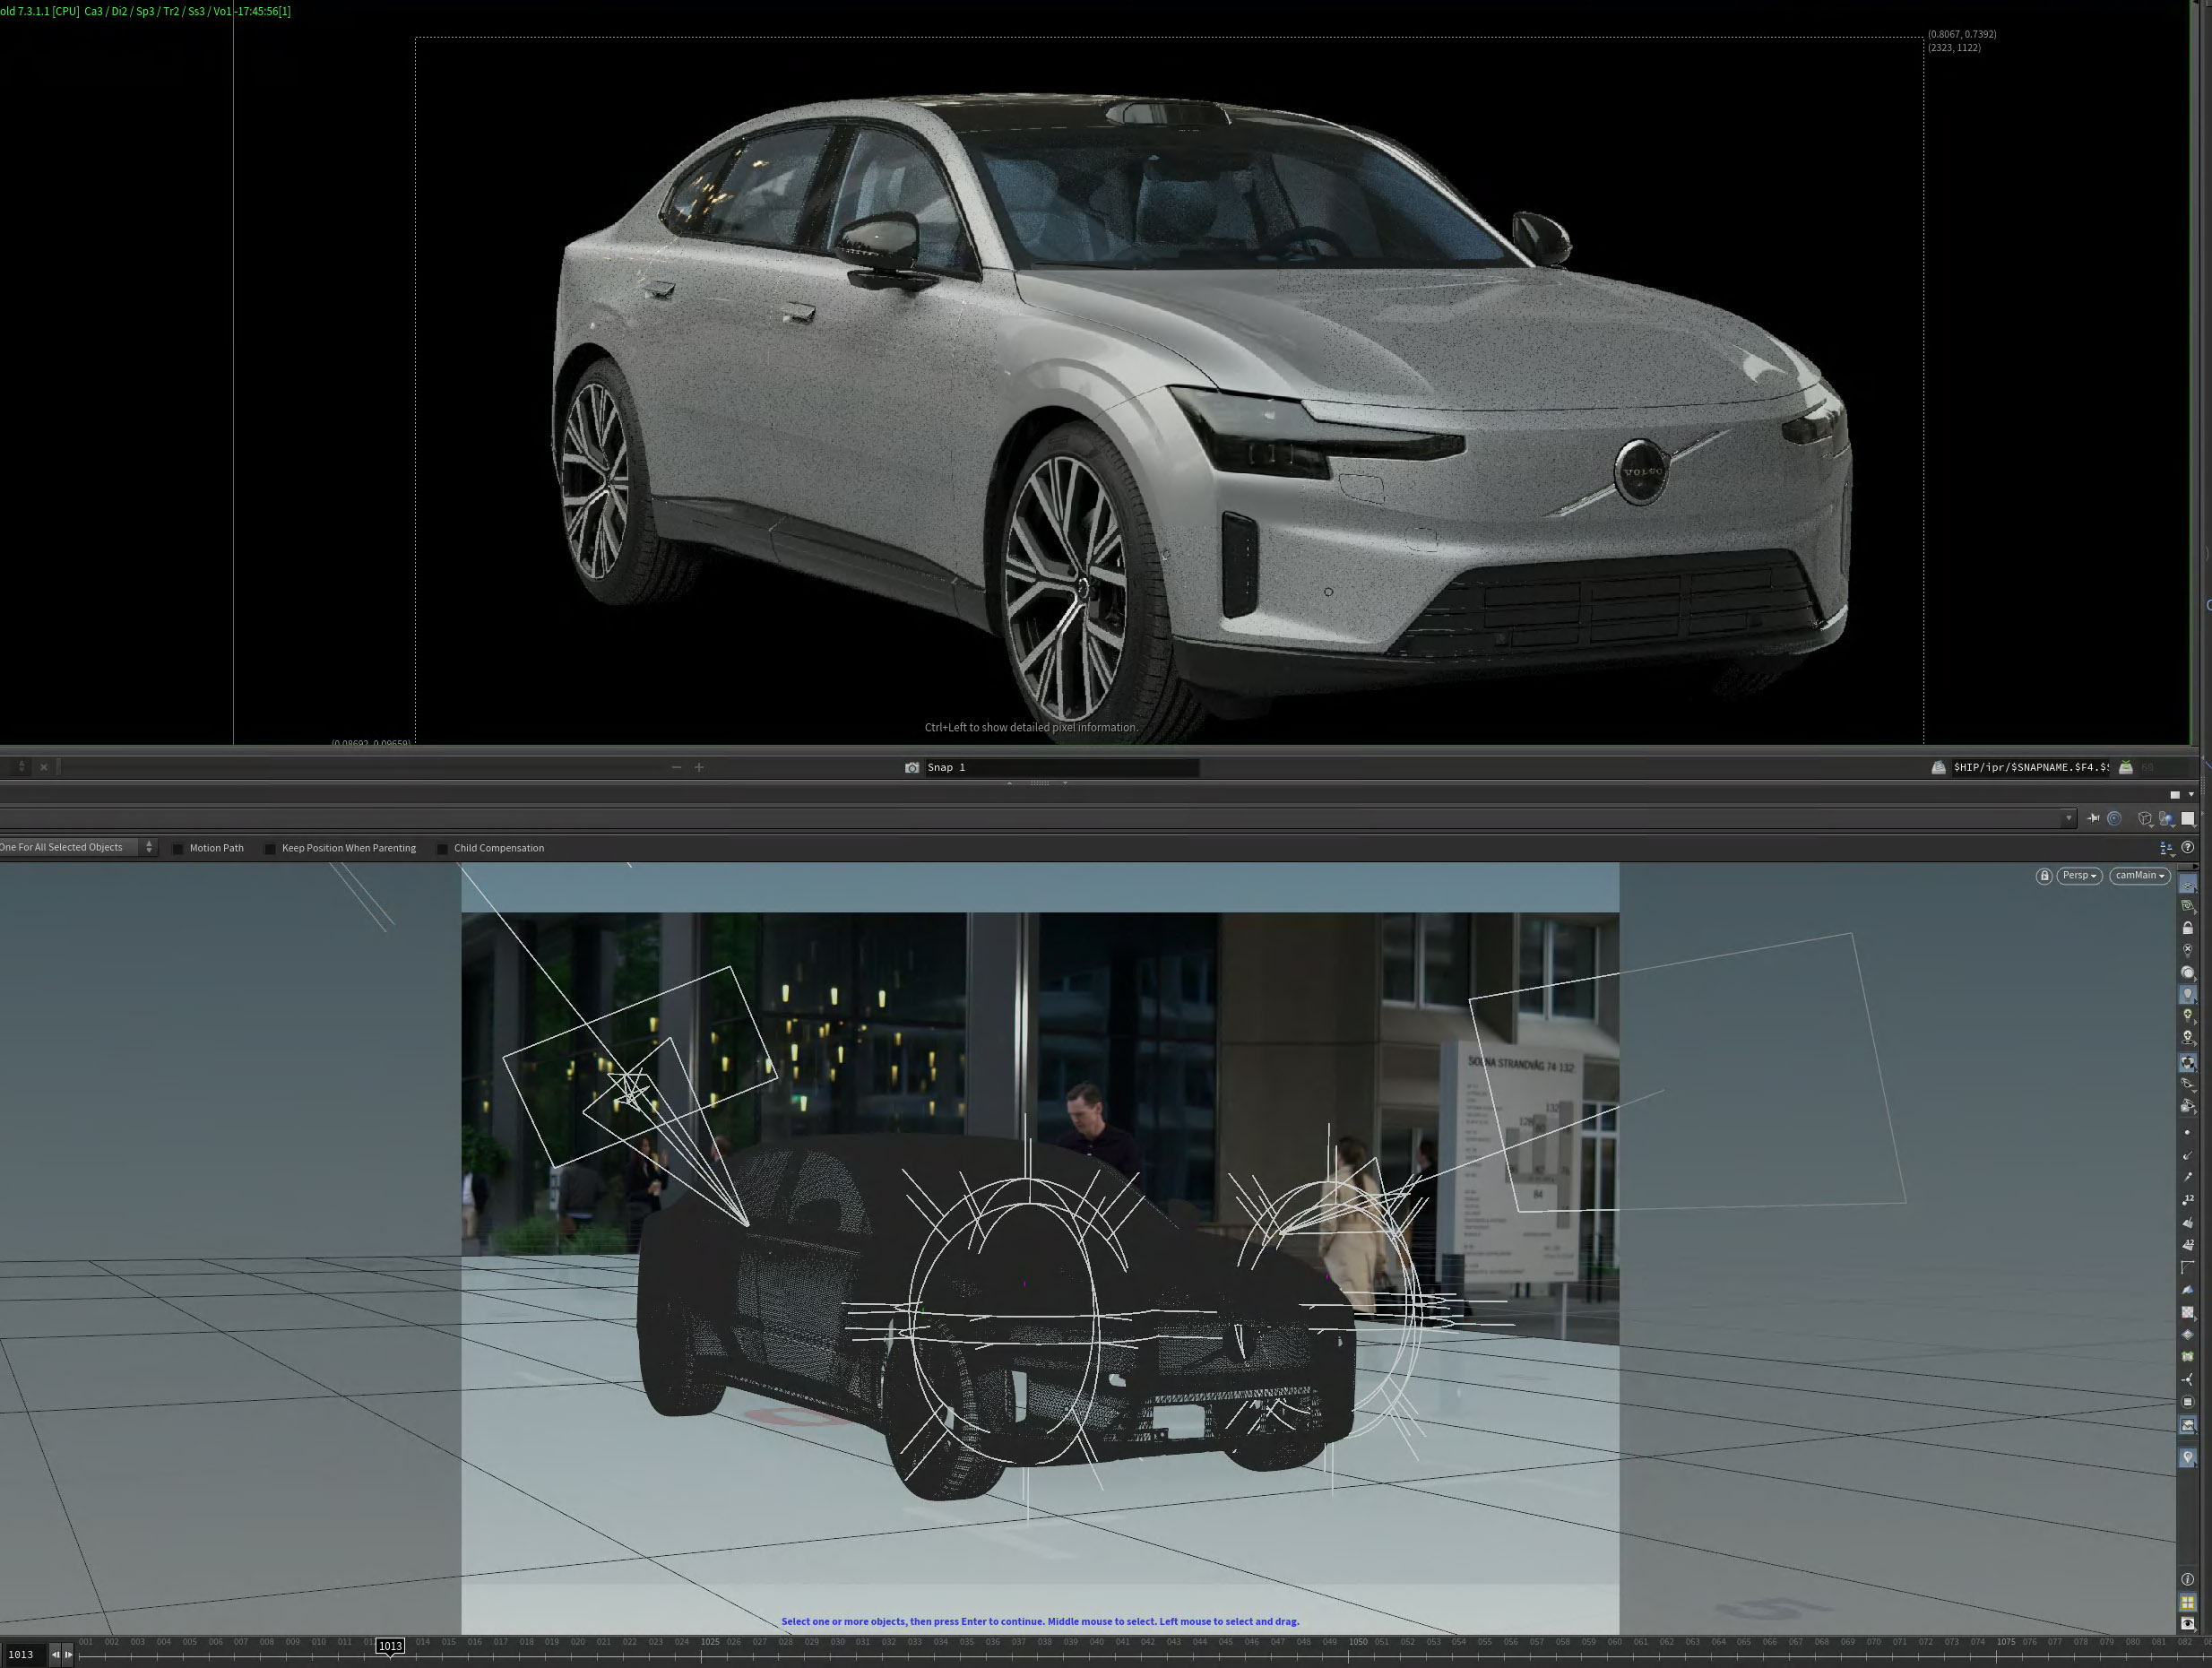Click the plus button in snapshot bar
The height and width of the screenshot is (1668, 2212).
(x=699, y=768)
